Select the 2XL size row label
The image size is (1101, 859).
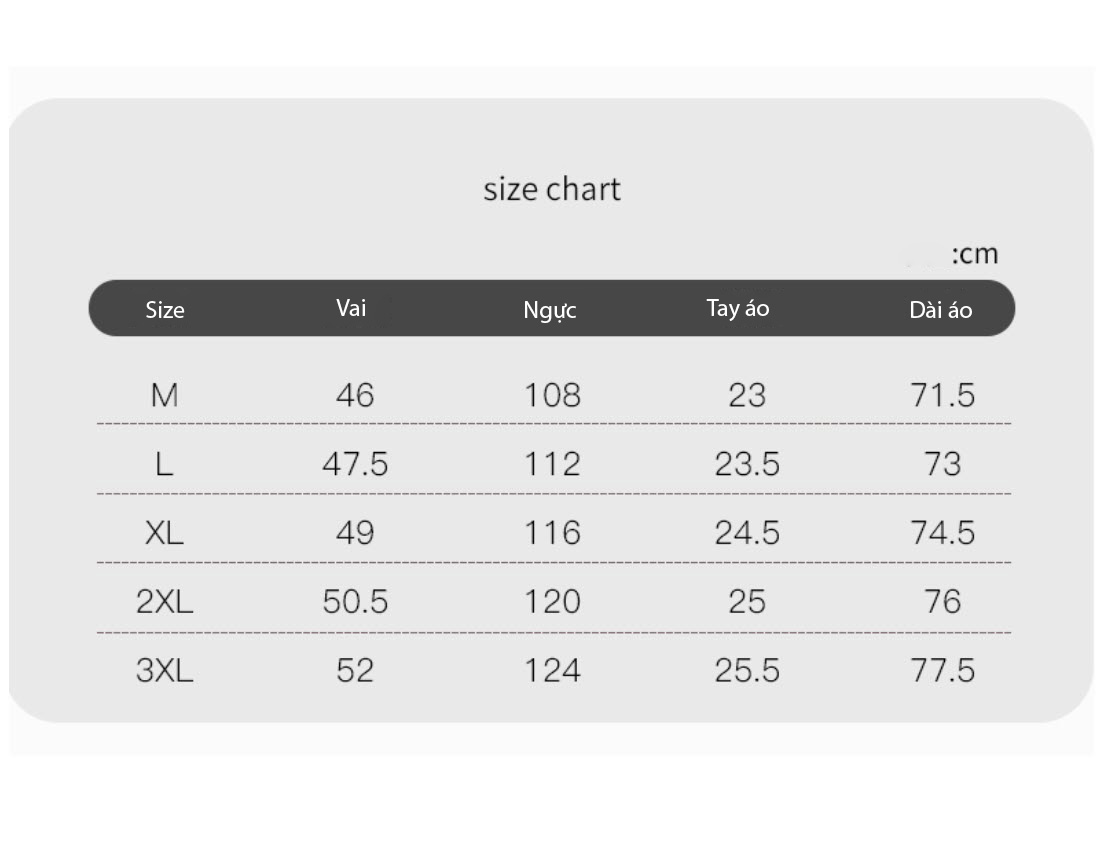tap(164, 602)
